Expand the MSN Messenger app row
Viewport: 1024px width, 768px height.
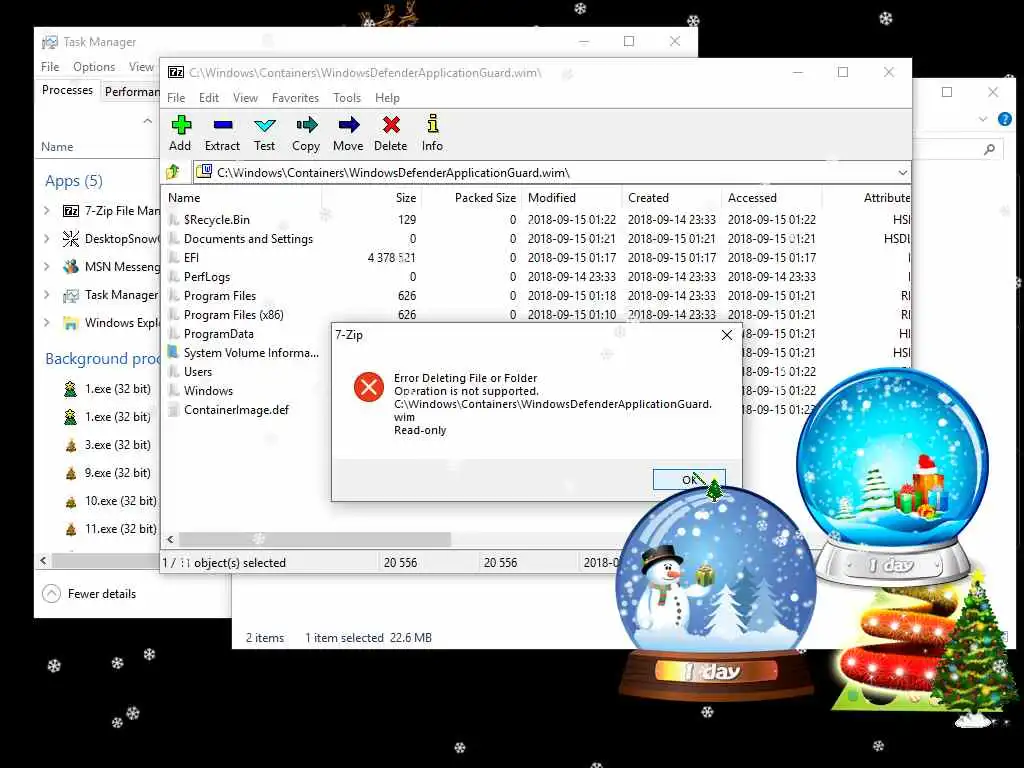[x=46, y=266]
